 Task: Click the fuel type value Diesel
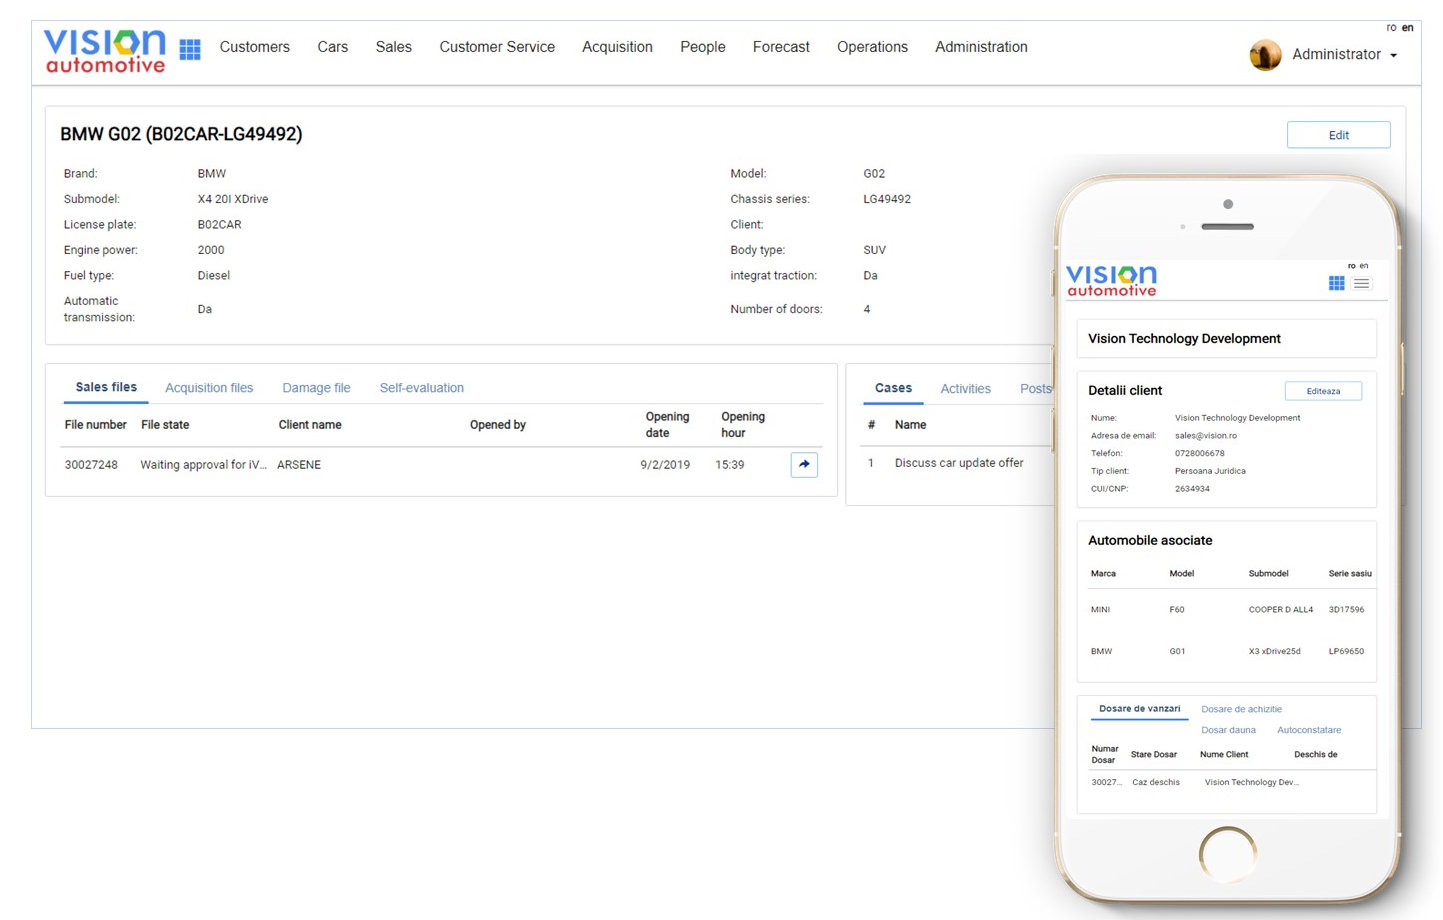213,276
